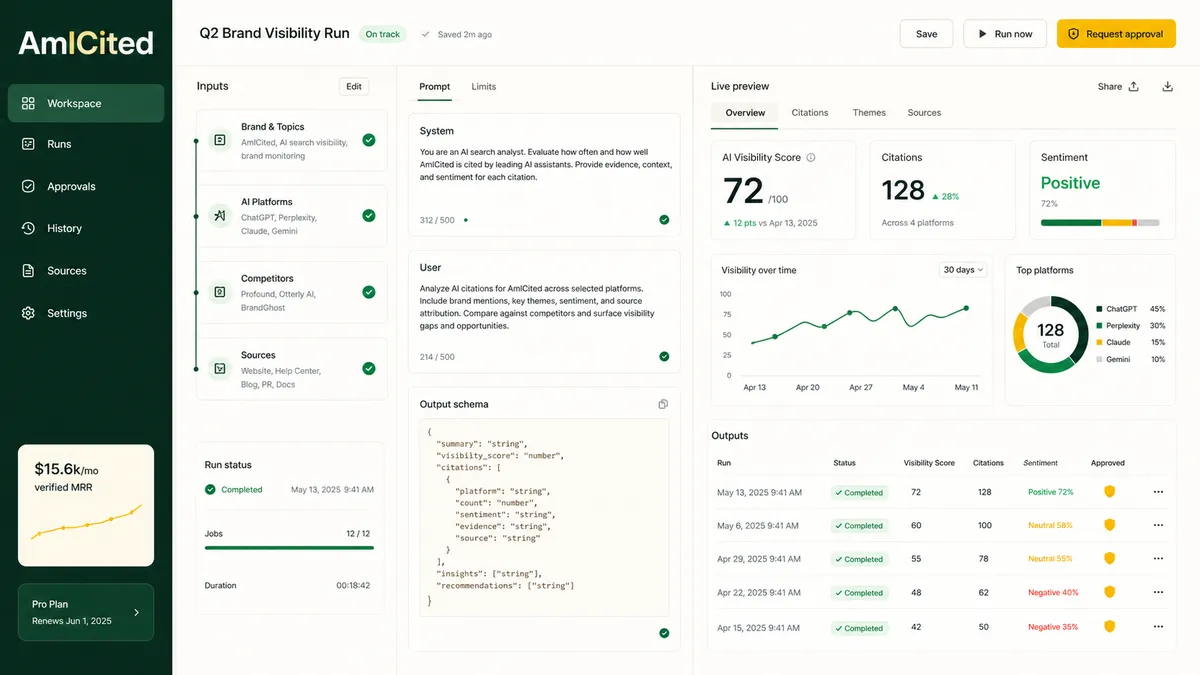Click Completed badge in May 13 row
Image resolution: width=1200 pixels, height=675 pixels.
(859, 492)
